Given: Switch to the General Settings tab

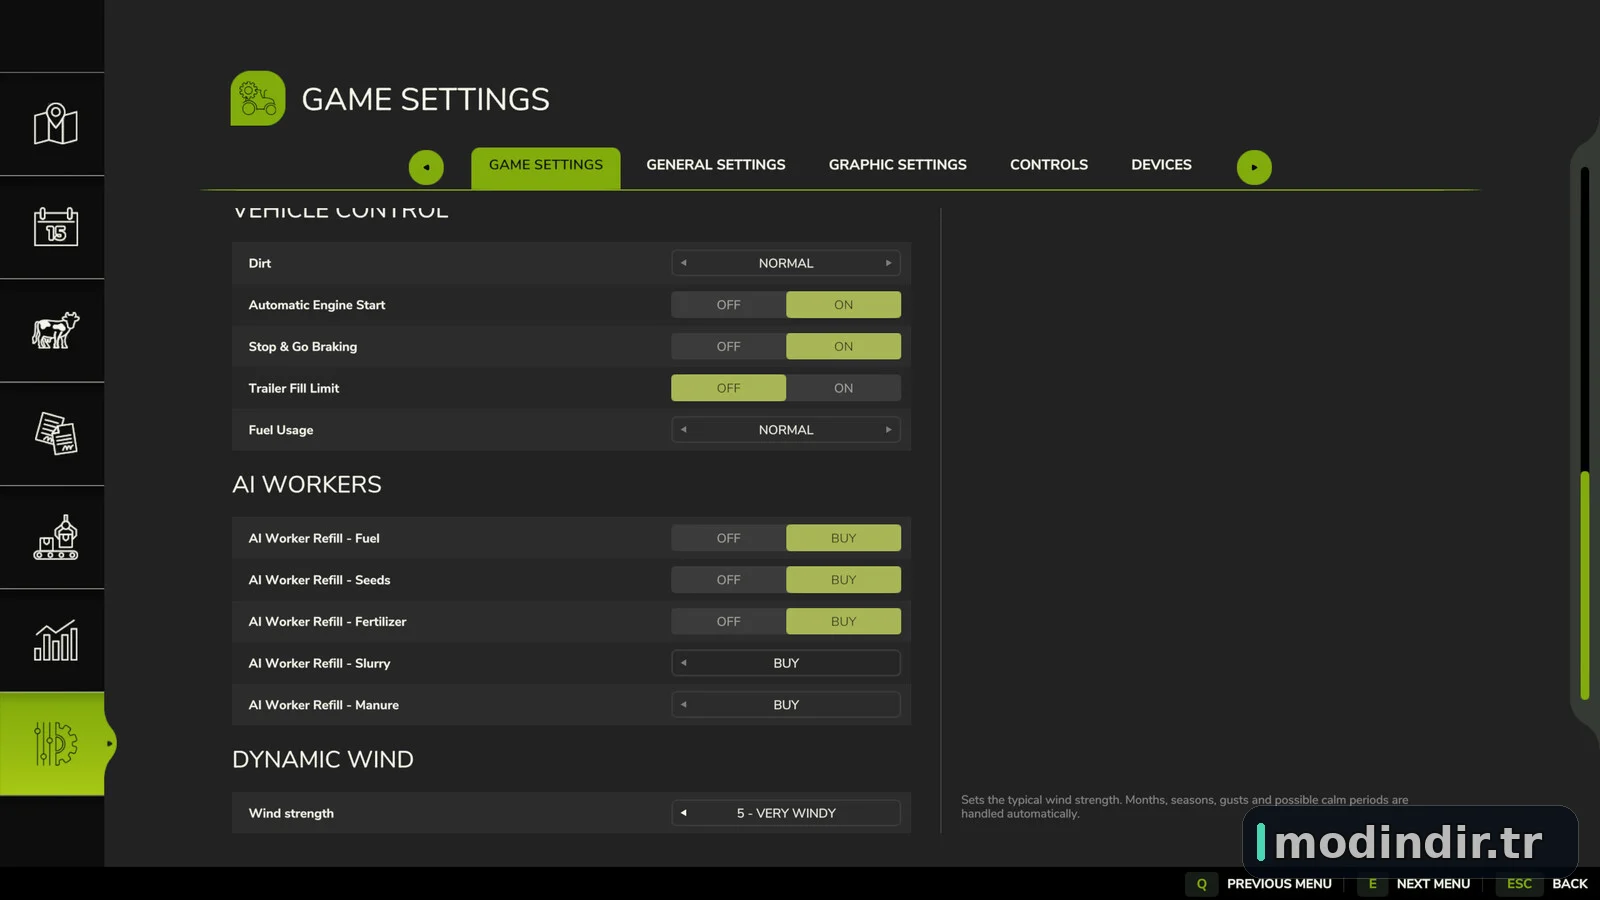Looking at the screenshot, I should point(716,165).
